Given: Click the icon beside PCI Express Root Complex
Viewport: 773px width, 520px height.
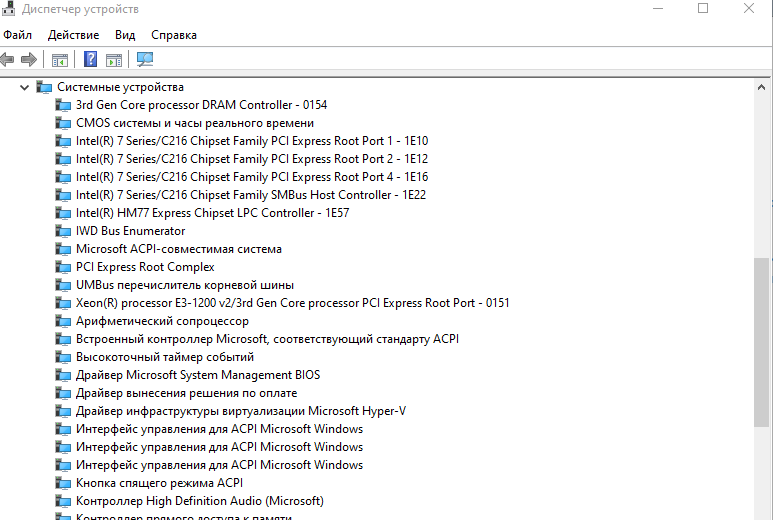Looking at the screenshot, I should 64,267.
